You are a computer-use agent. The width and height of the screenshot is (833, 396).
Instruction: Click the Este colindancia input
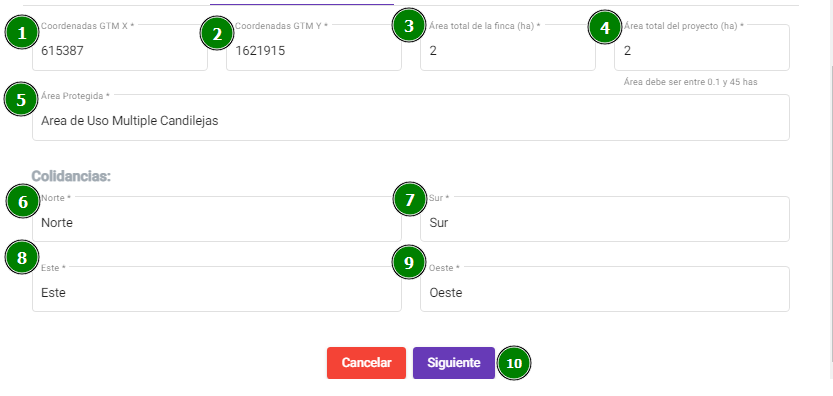[217, 289]
